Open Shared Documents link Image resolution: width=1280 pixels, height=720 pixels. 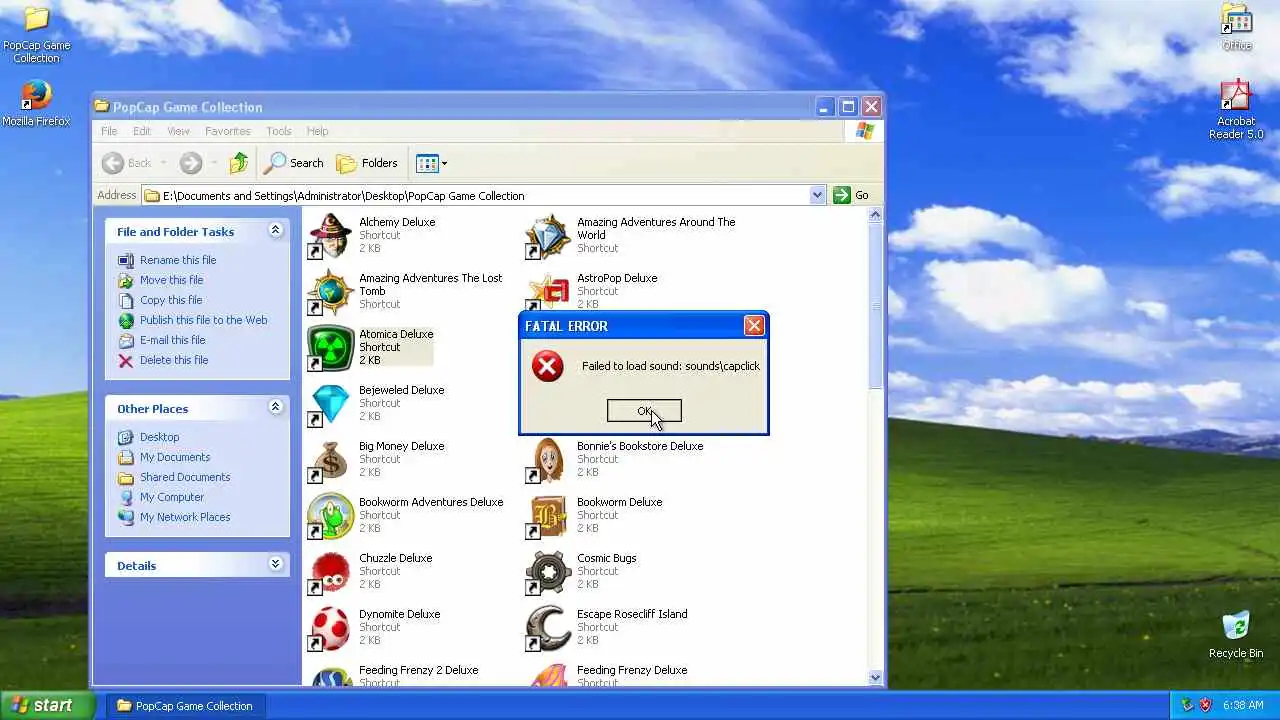point(185,477)
